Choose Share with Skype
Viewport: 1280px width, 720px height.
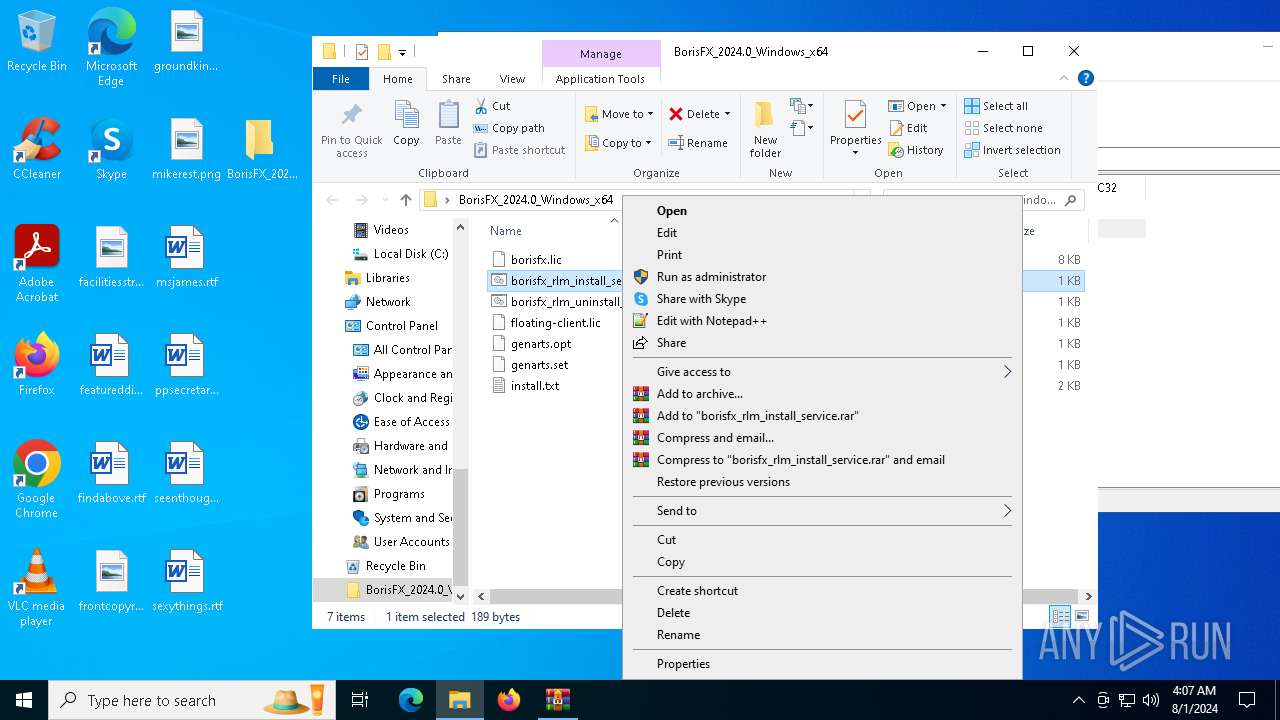pyautogui.click(x=822, y=299)
